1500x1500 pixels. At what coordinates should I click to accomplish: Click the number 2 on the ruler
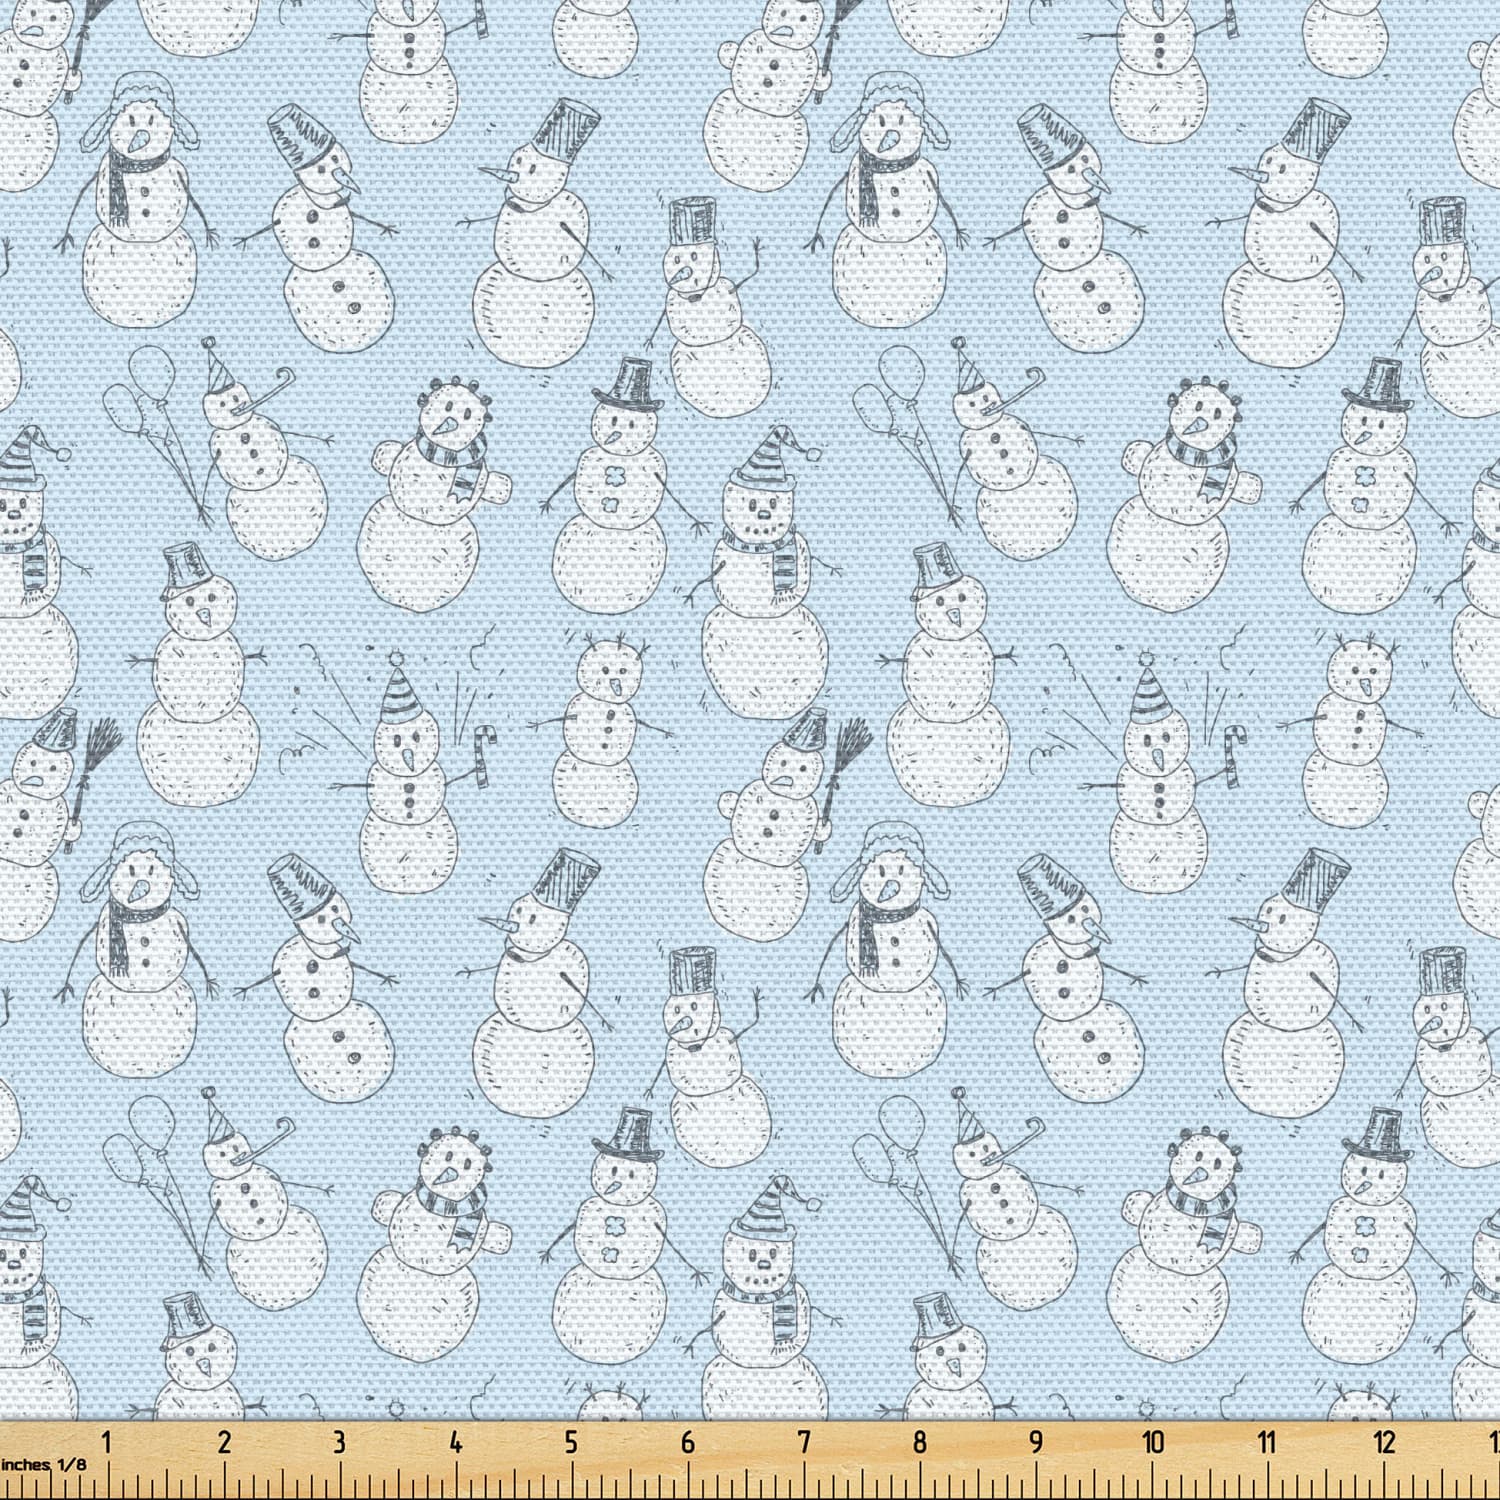[224, 1442]
